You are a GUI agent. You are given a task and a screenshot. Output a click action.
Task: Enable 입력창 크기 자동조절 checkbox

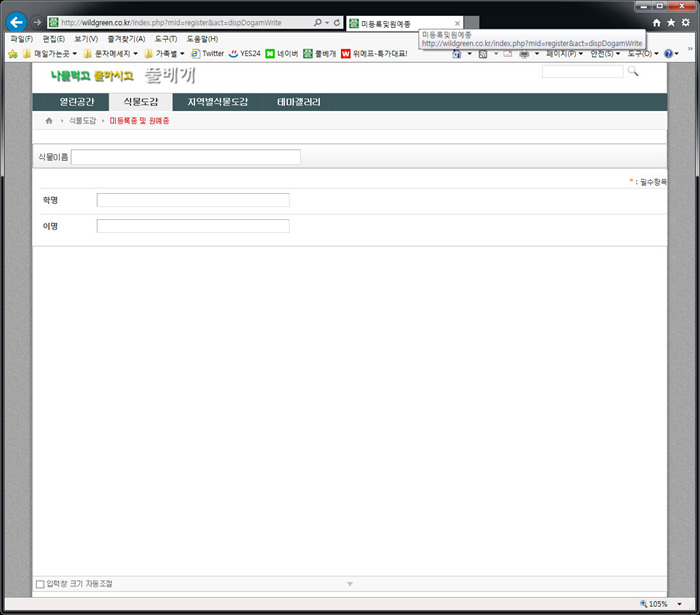(x=40, y=583)
